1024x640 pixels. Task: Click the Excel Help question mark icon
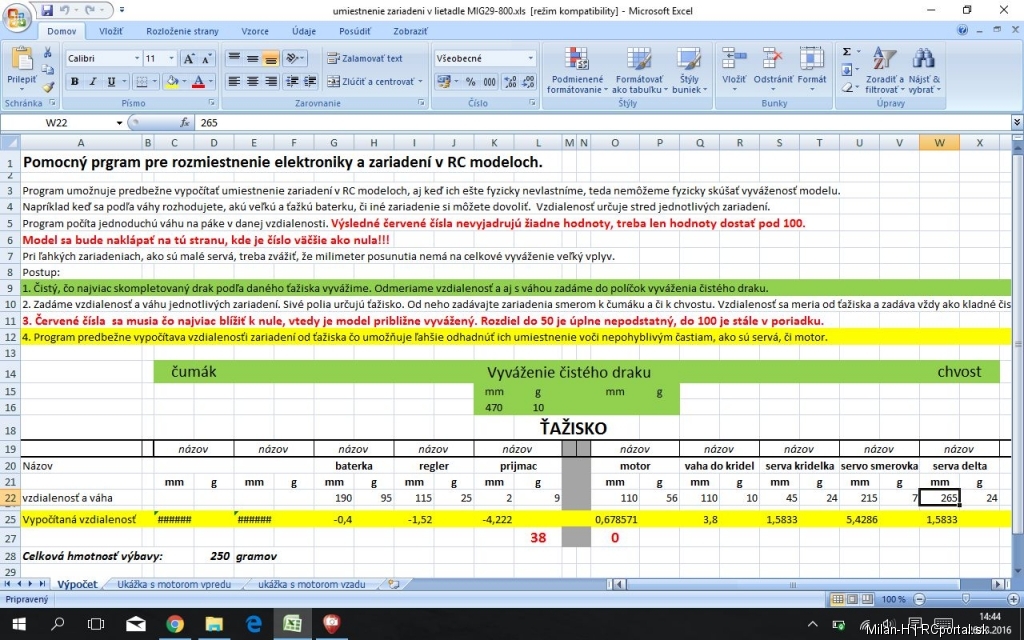pyautogui.click(x=963, y=30)
